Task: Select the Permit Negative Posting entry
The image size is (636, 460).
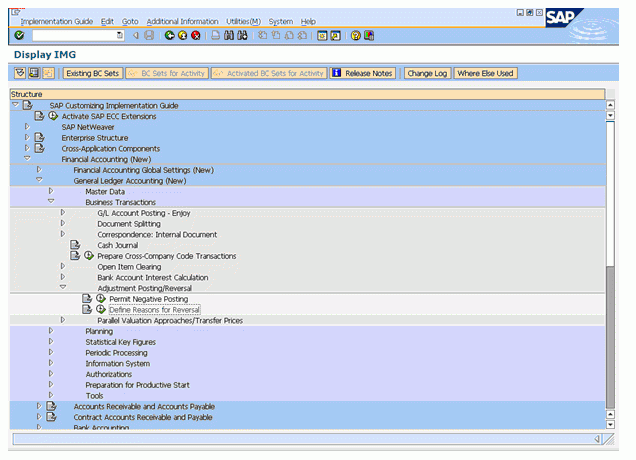Action: [x=148, y=299]
